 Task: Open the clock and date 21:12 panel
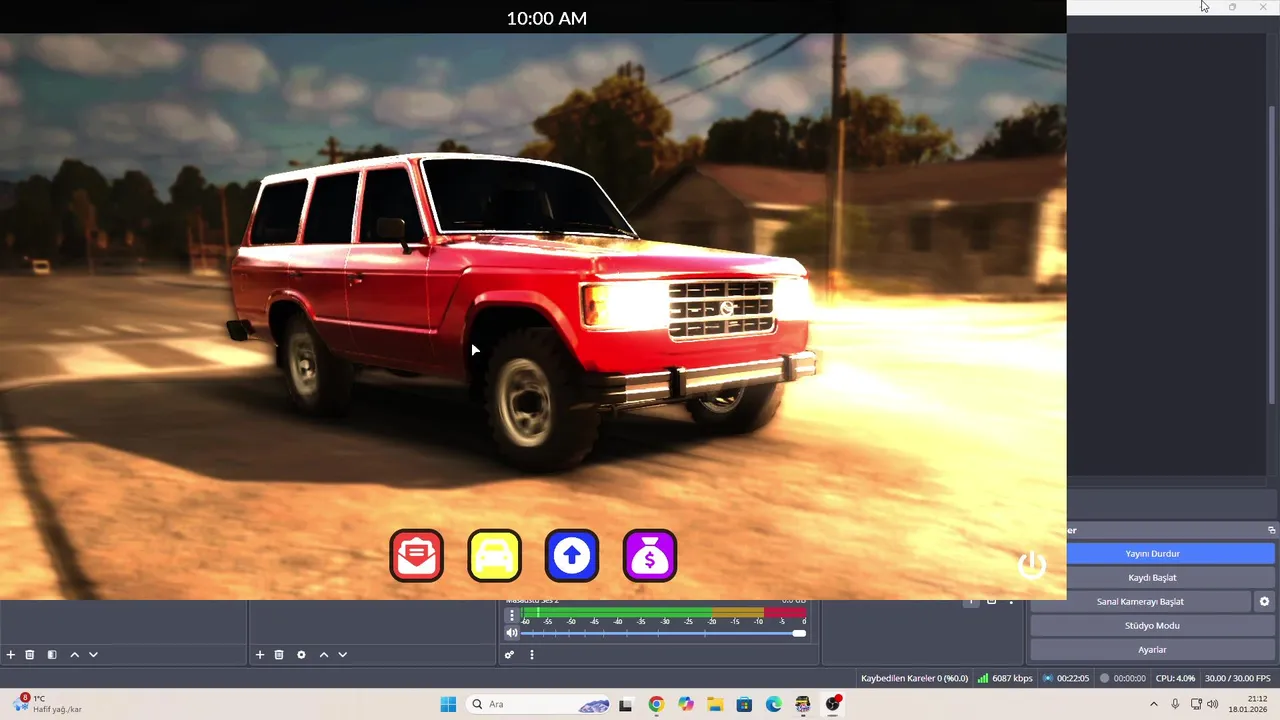pyautogui.click(x=1248, y=704)
